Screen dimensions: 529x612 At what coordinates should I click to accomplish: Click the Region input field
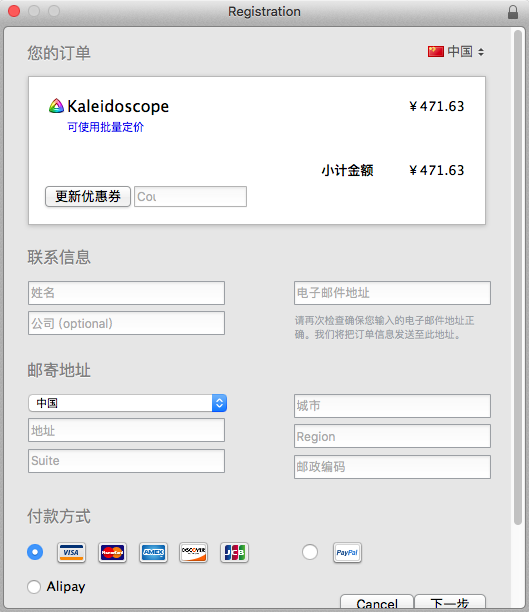(392, 436)
